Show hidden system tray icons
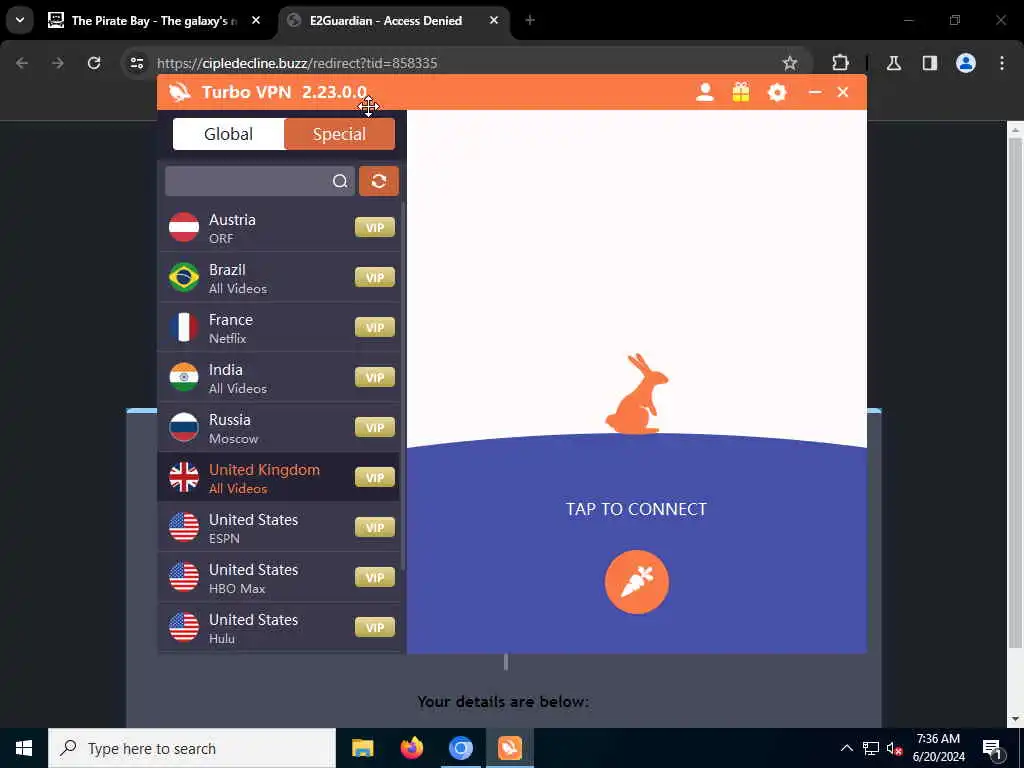Image resolution: width=1024 pixels, height=768 pixels. (846, 748)
